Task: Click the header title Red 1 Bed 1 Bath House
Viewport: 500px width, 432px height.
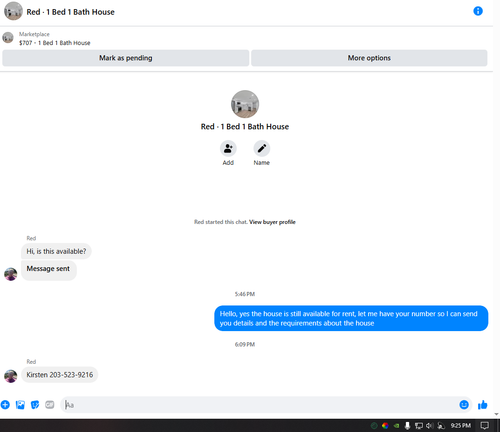Action: [x=71, y=12]
